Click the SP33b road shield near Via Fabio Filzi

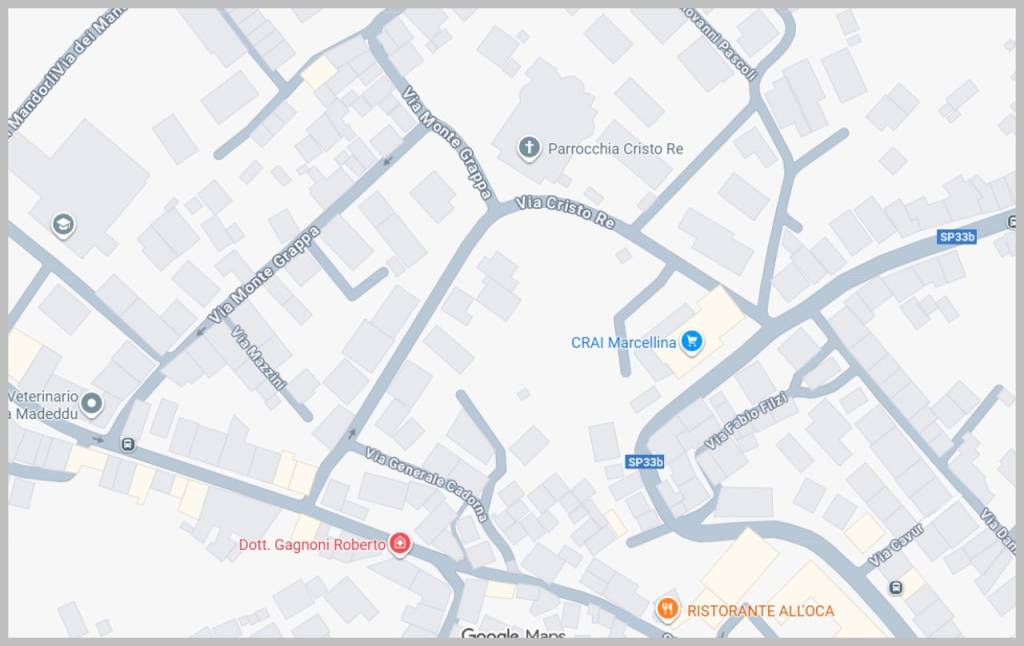pyautogui.click(x=645, y=462)
